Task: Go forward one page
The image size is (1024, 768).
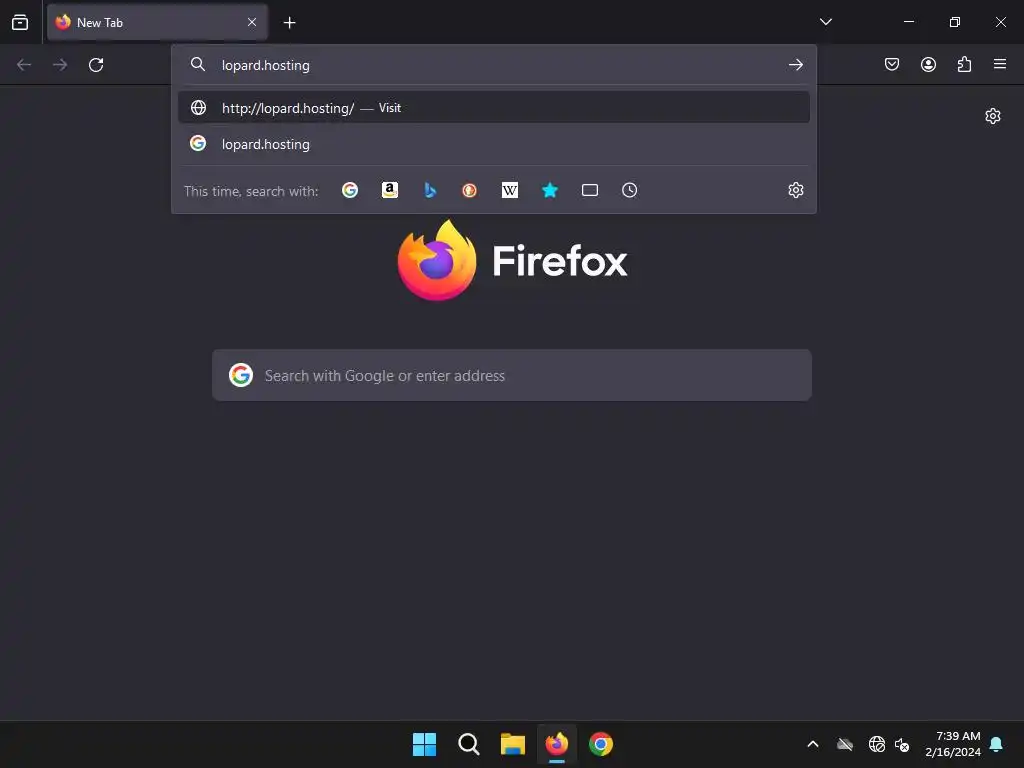Action: point(60,65)
